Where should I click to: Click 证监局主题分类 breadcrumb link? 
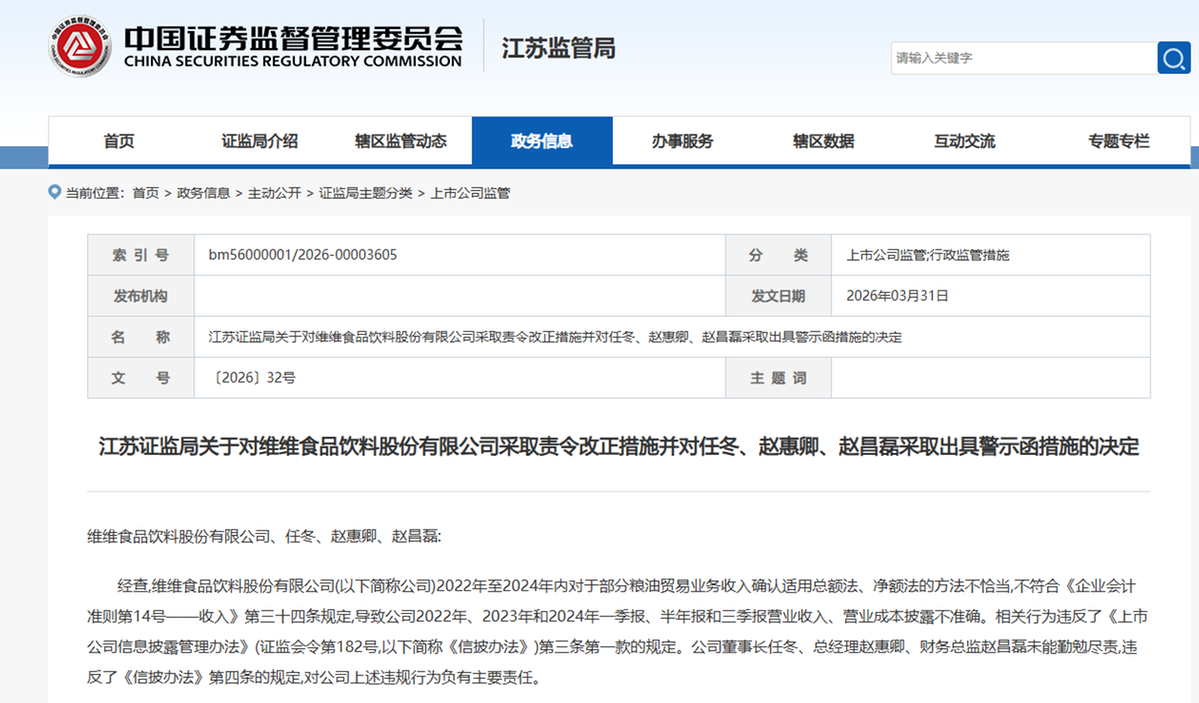pyautogui.click(x=365, y=193)
